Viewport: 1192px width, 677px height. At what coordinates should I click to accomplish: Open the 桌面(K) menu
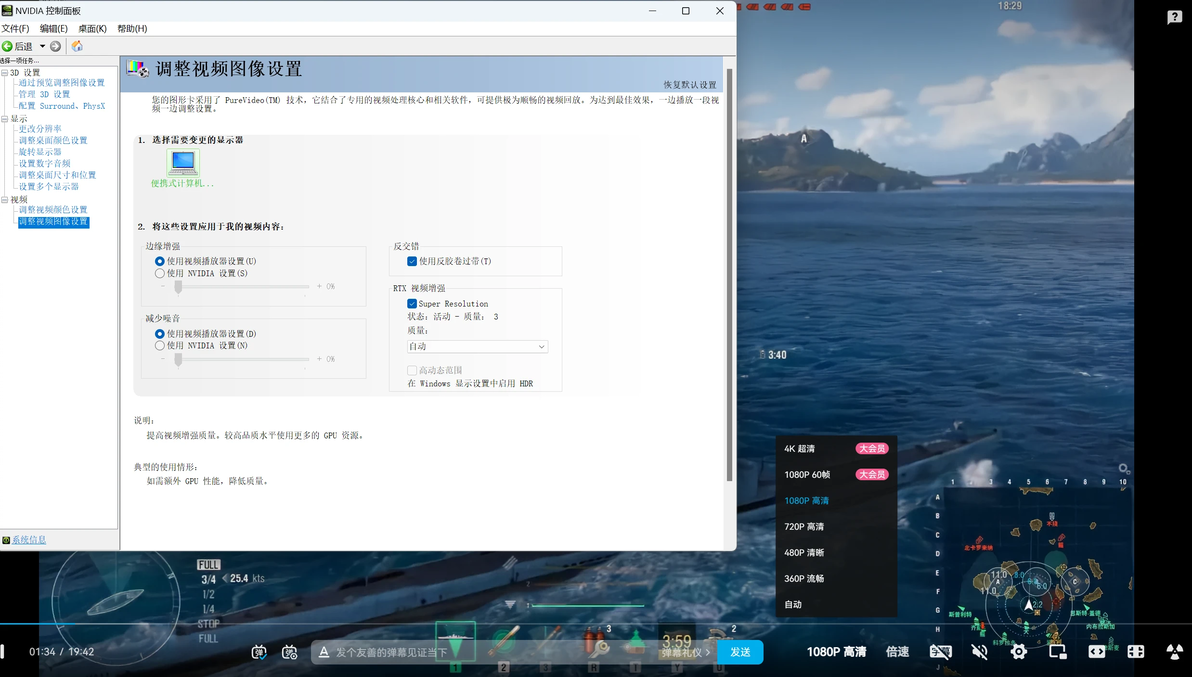(93, 29)
